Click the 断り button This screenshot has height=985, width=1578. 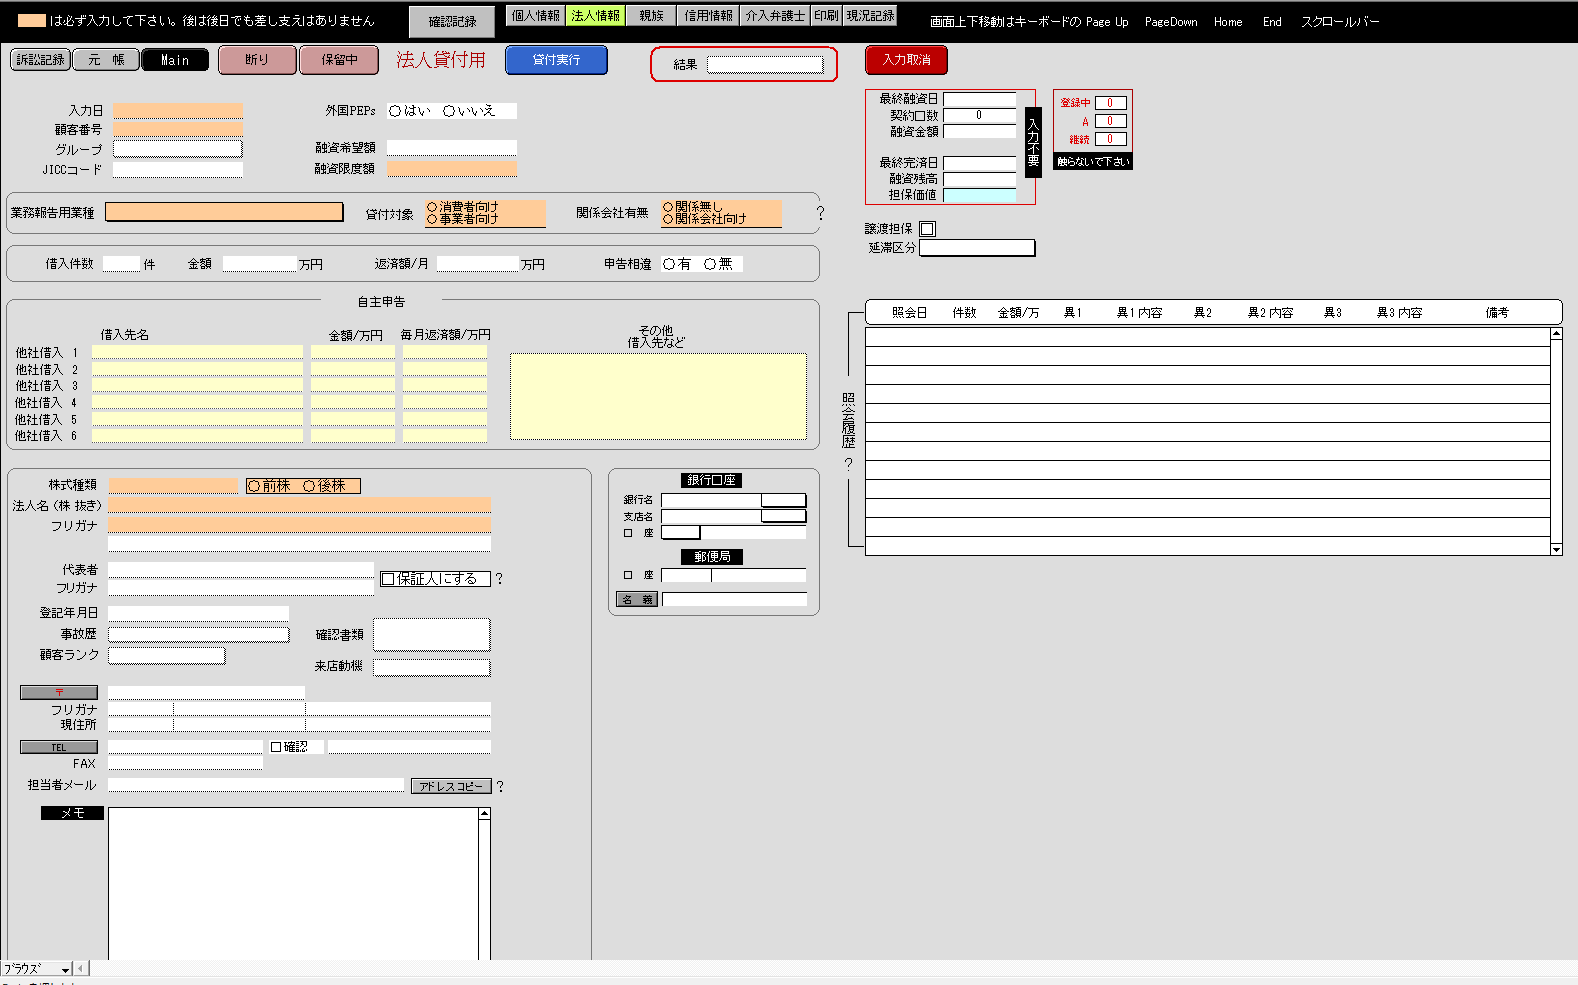pos(257,60)
